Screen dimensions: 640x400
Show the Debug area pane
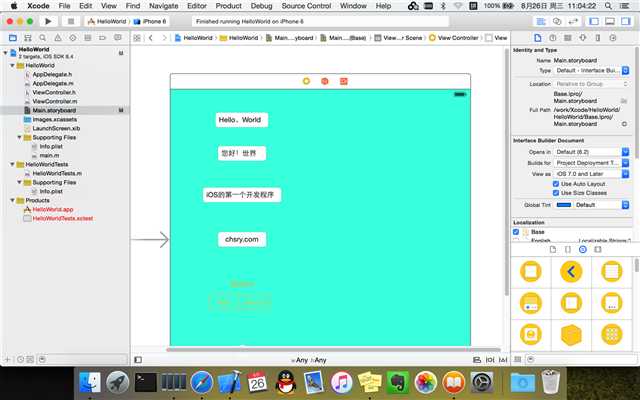(x=610, y=21)
